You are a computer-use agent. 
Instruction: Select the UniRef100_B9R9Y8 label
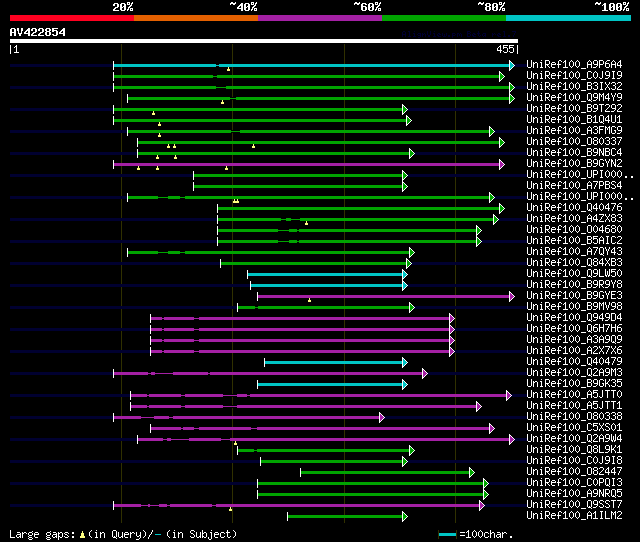coord(574,285)
